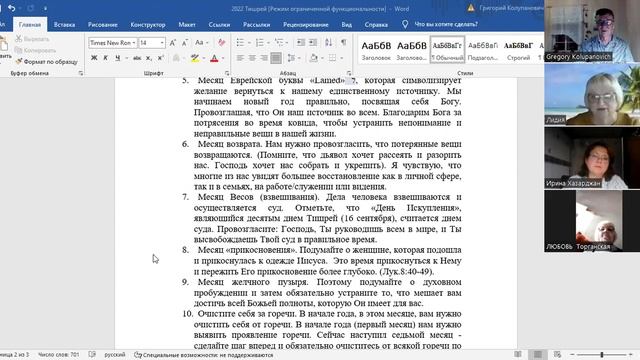Open the Рисование ribbon tab
This screenshot has width=640, height=360.
click(102, 24)
